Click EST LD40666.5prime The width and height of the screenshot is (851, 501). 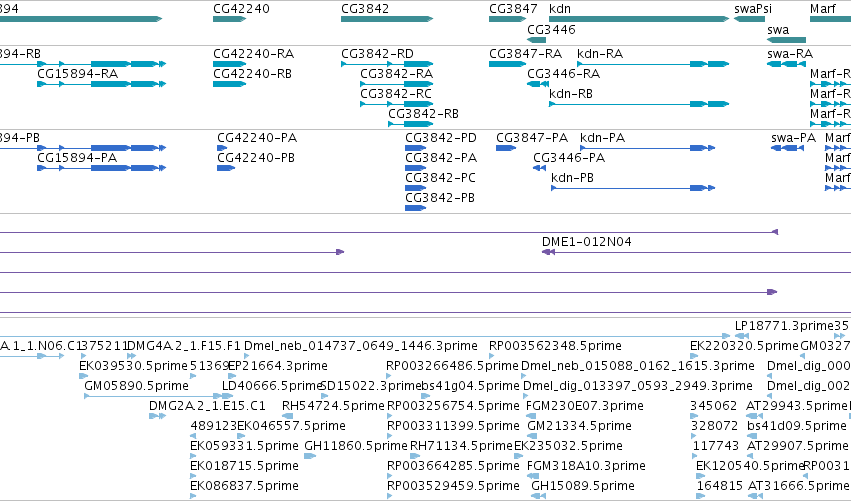point(272,386)
